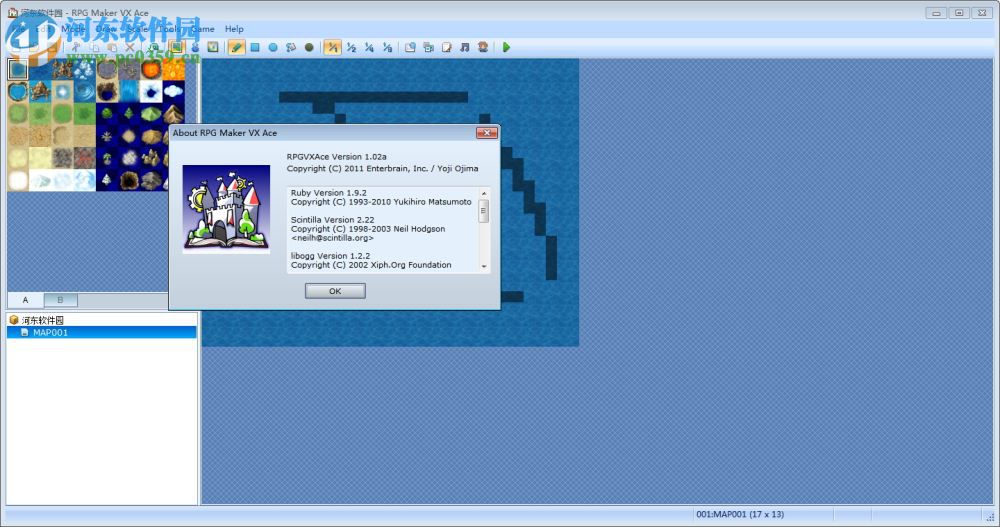Switch to Region editing mode icon

tap(212, 47)
